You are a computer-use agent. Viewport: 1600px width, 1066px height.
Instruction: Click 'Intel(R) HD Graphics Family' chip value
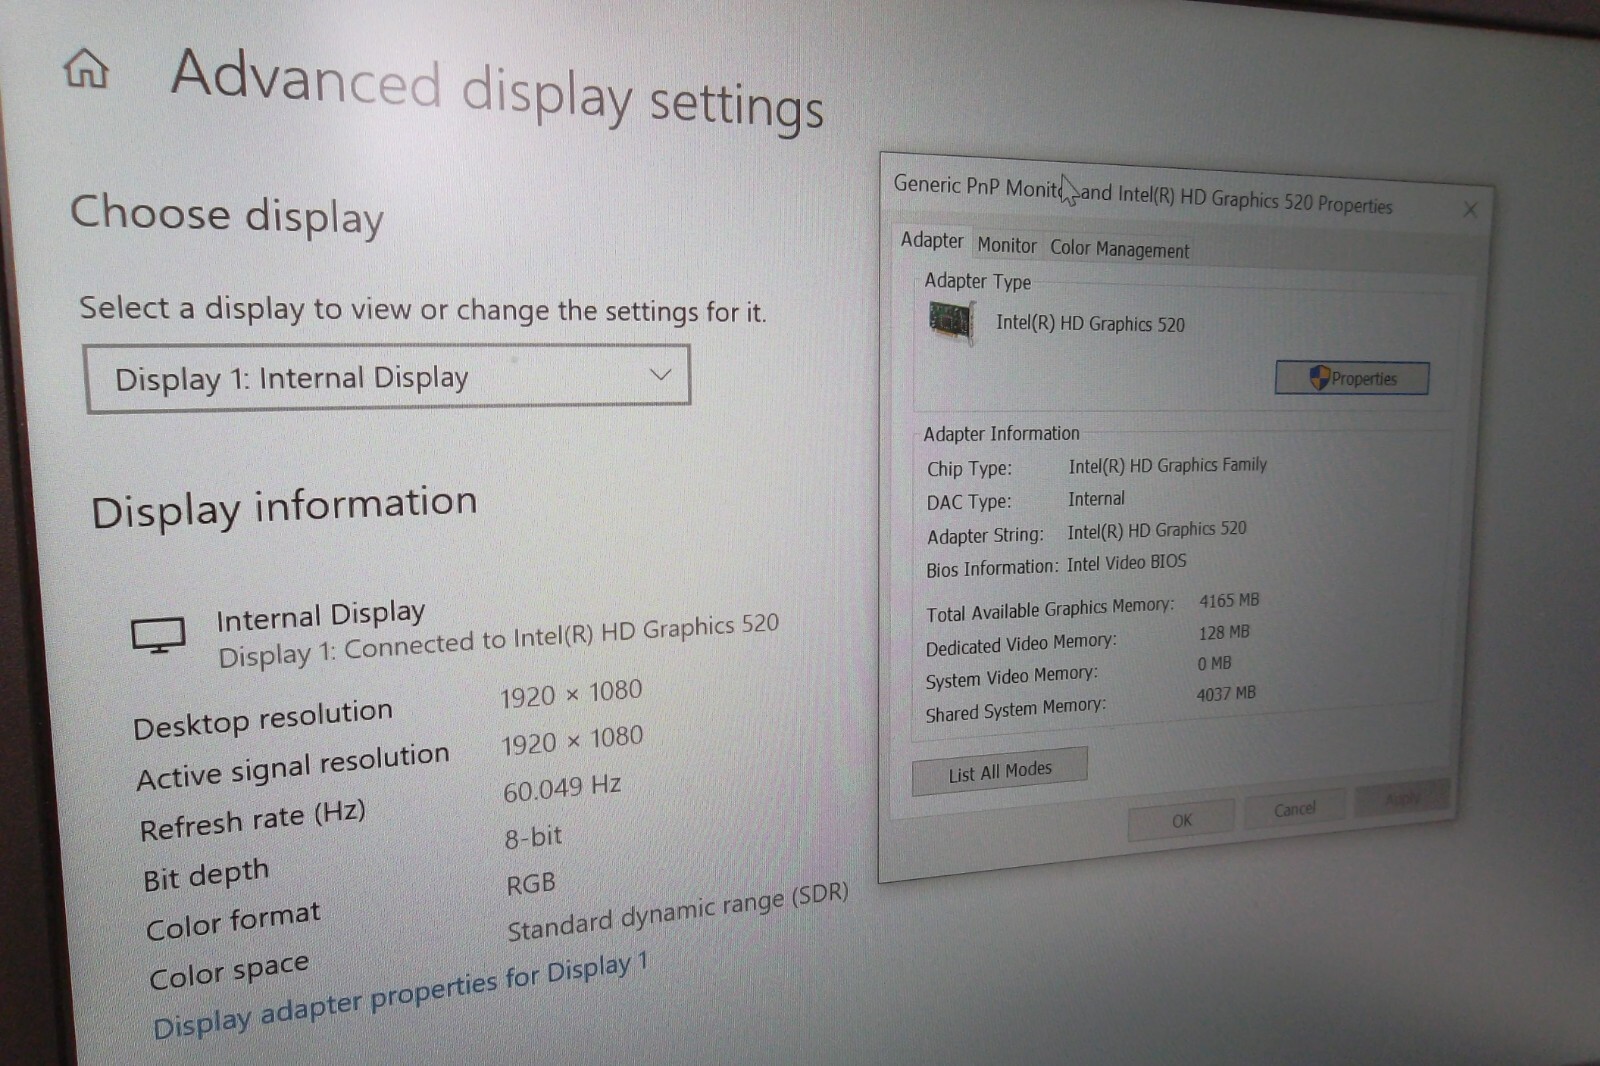tap(1167, 465)
